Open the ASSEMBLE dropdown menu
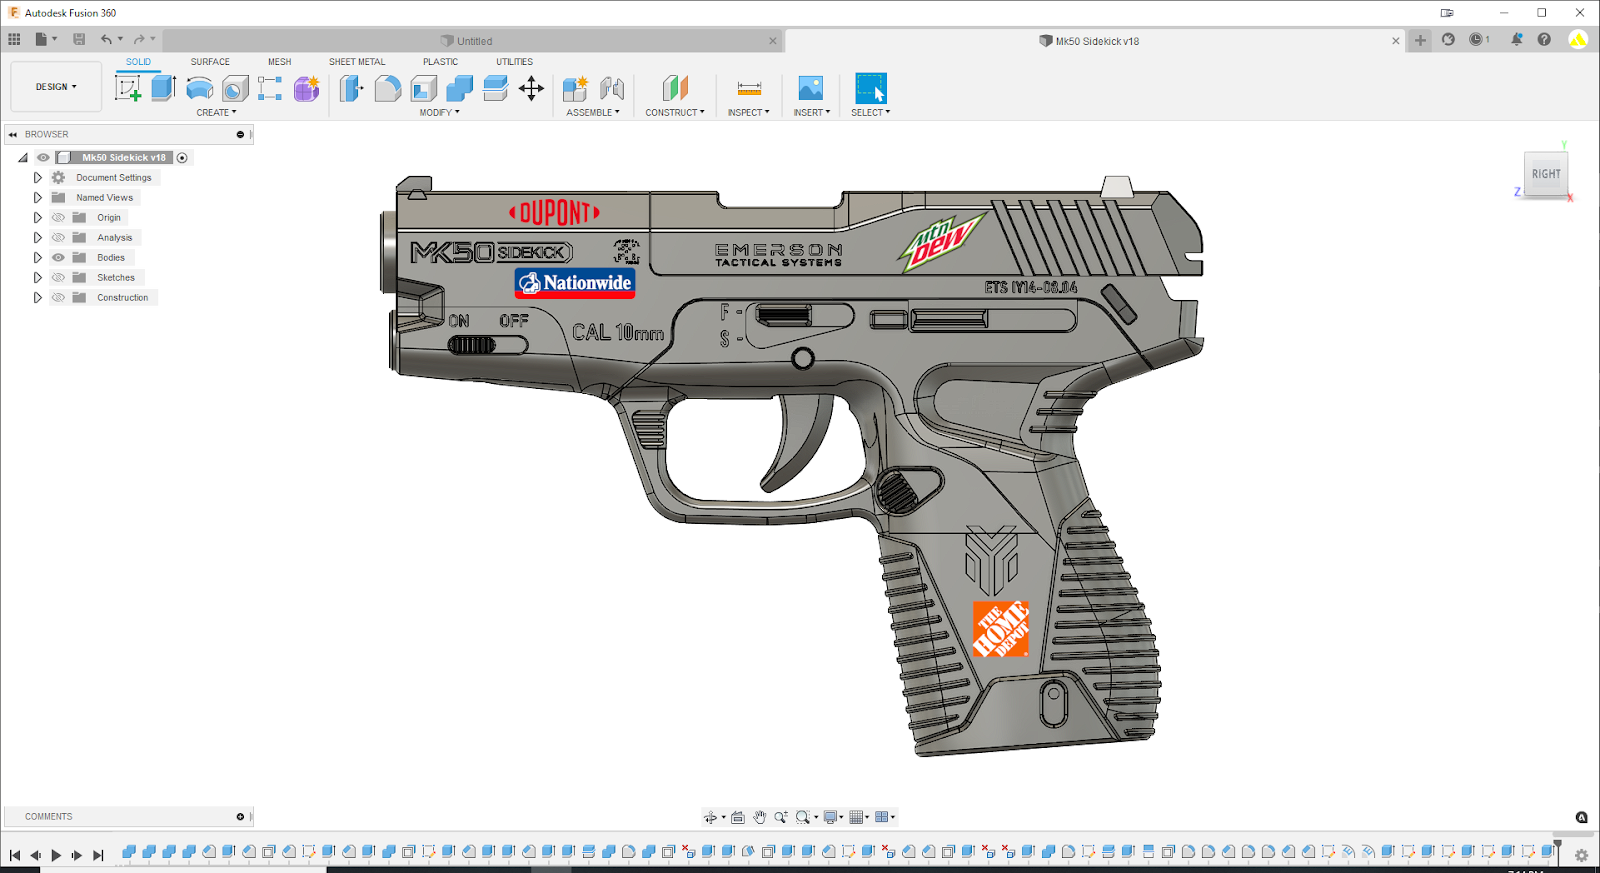The height and width of the screenshot is (873, 1600). pyautogui.click(x=593, y=112)
